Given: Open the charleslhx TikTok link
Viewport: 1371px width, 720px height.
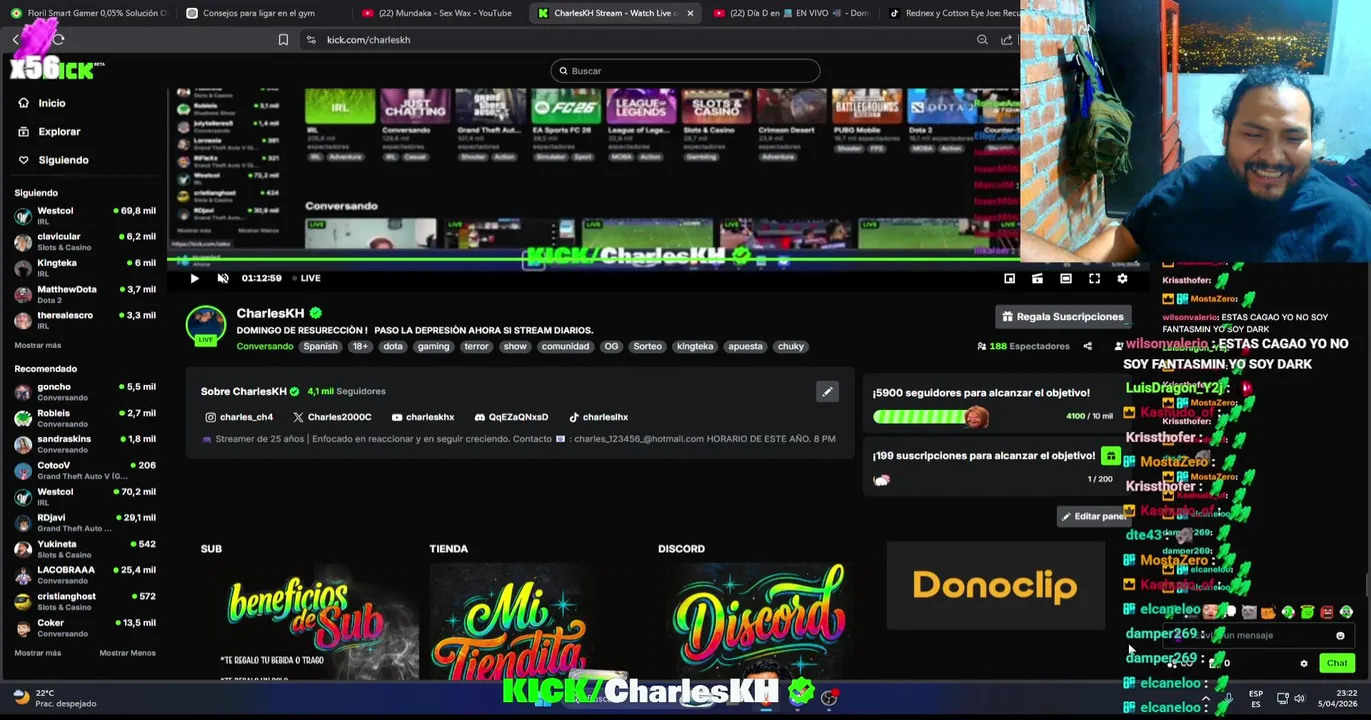Looking at the screenshot, I should coord(598,417).
